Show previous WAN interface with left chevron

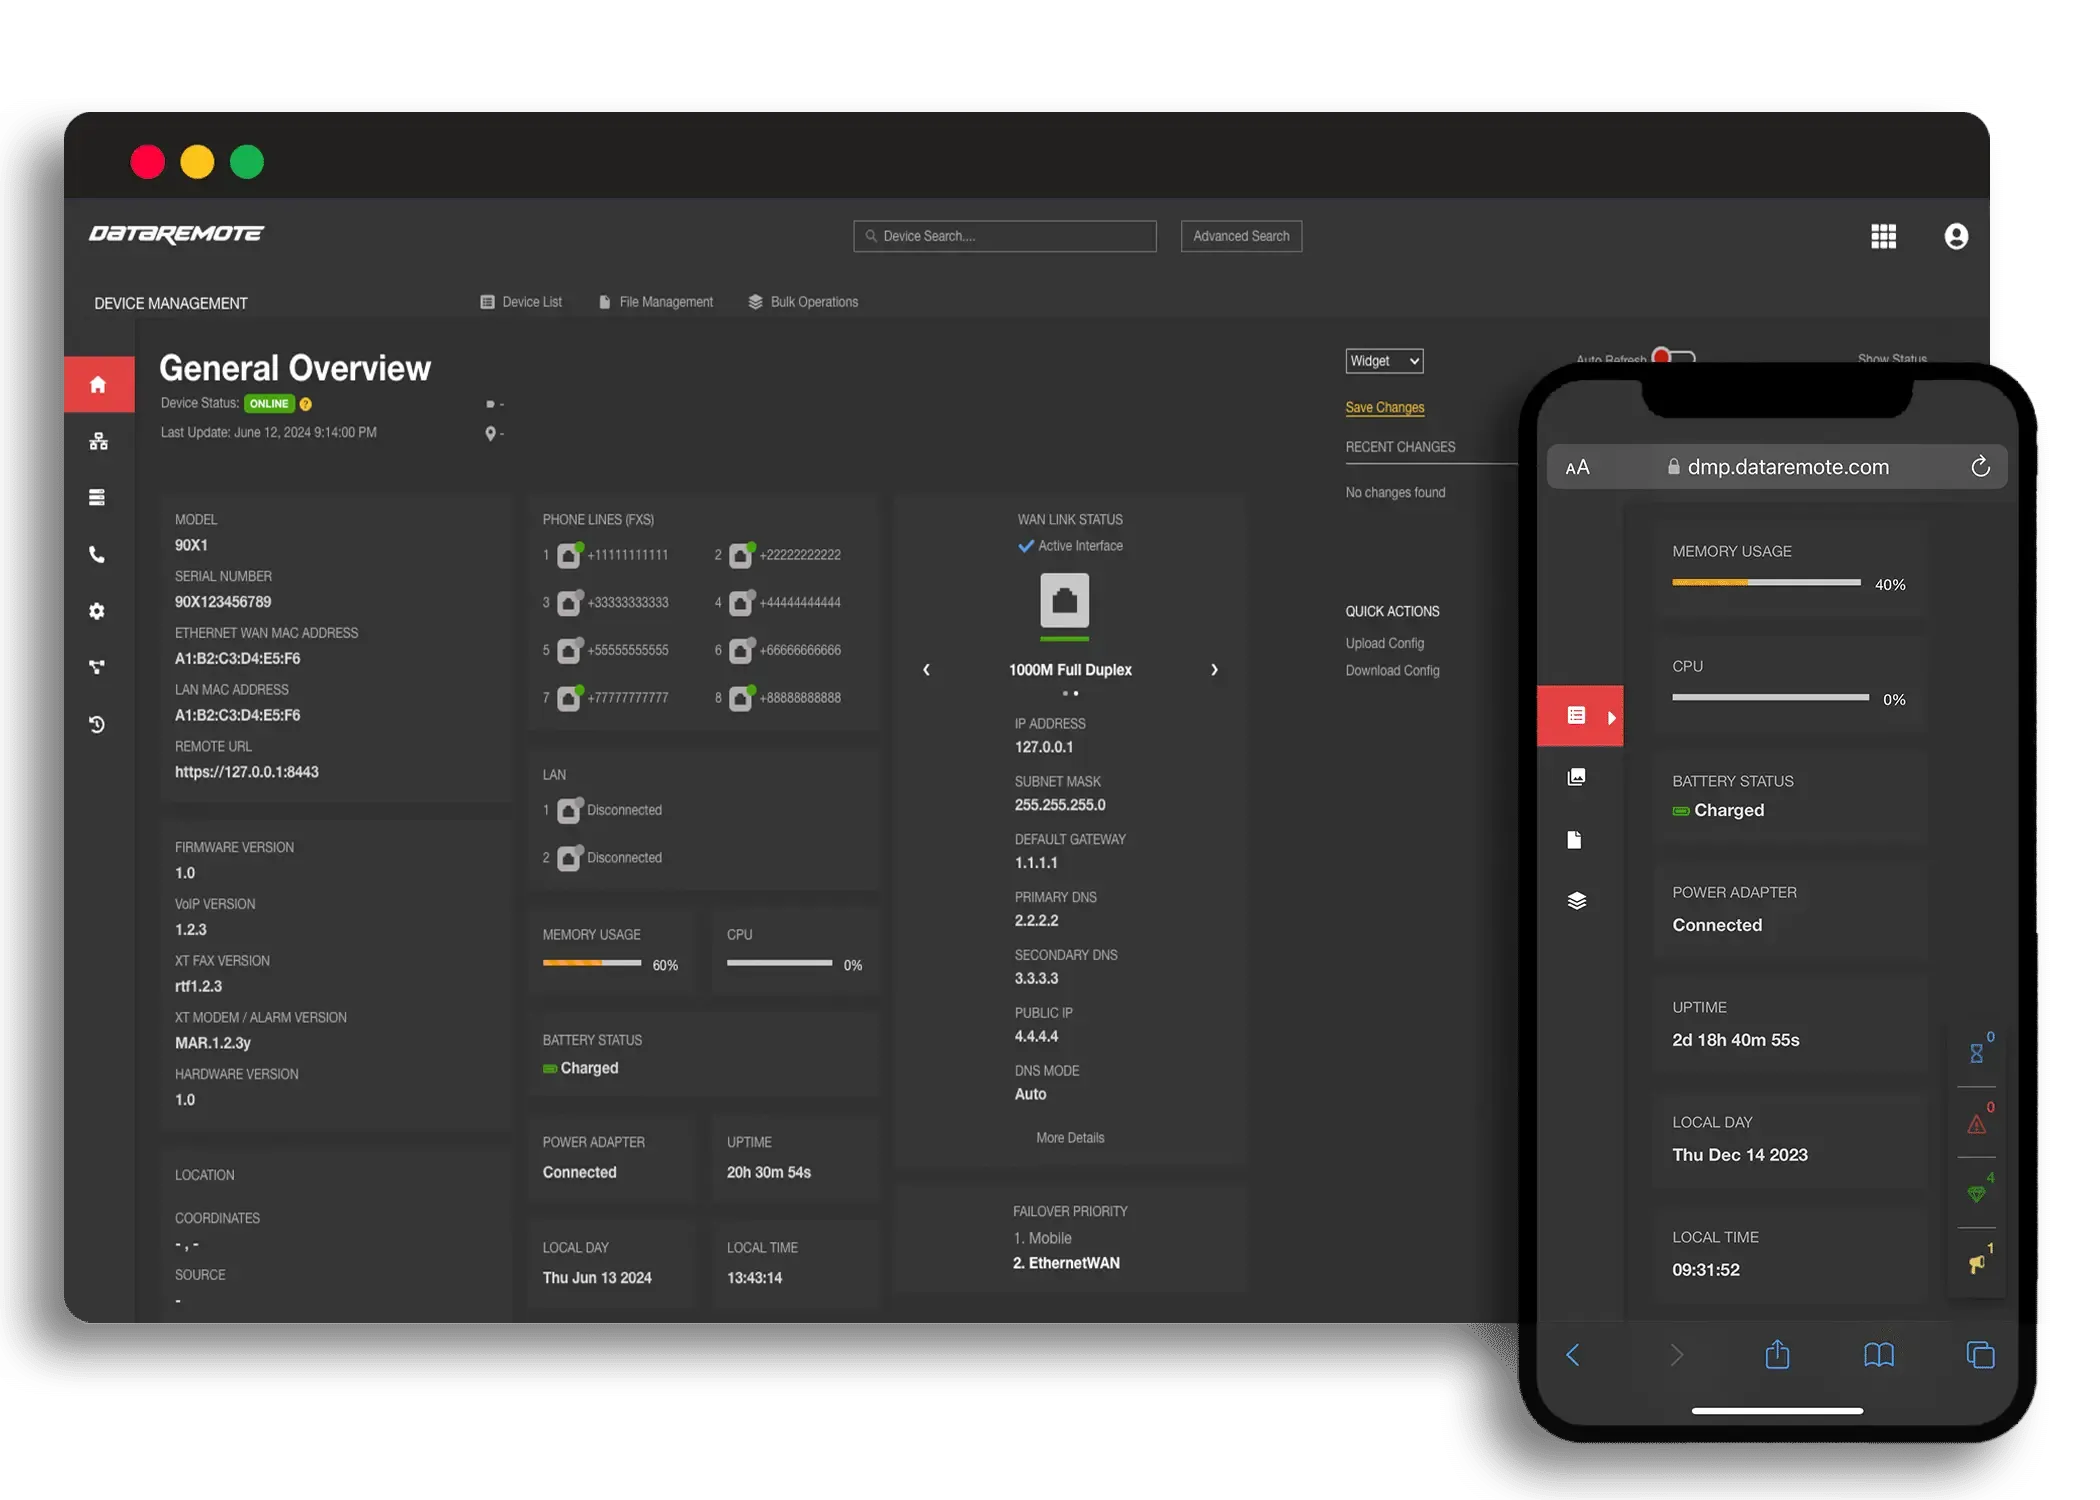(x=926, y=670)
